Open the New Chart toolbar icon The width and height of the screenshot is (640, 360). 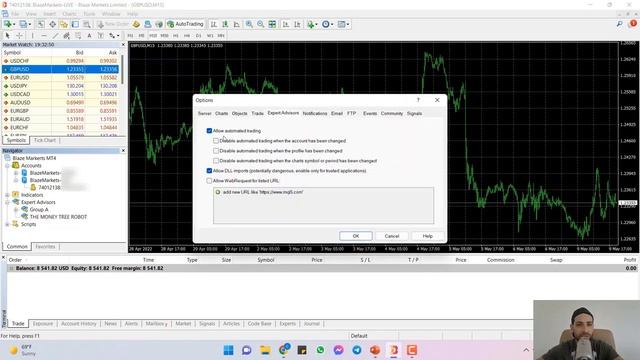coord(7,24)
